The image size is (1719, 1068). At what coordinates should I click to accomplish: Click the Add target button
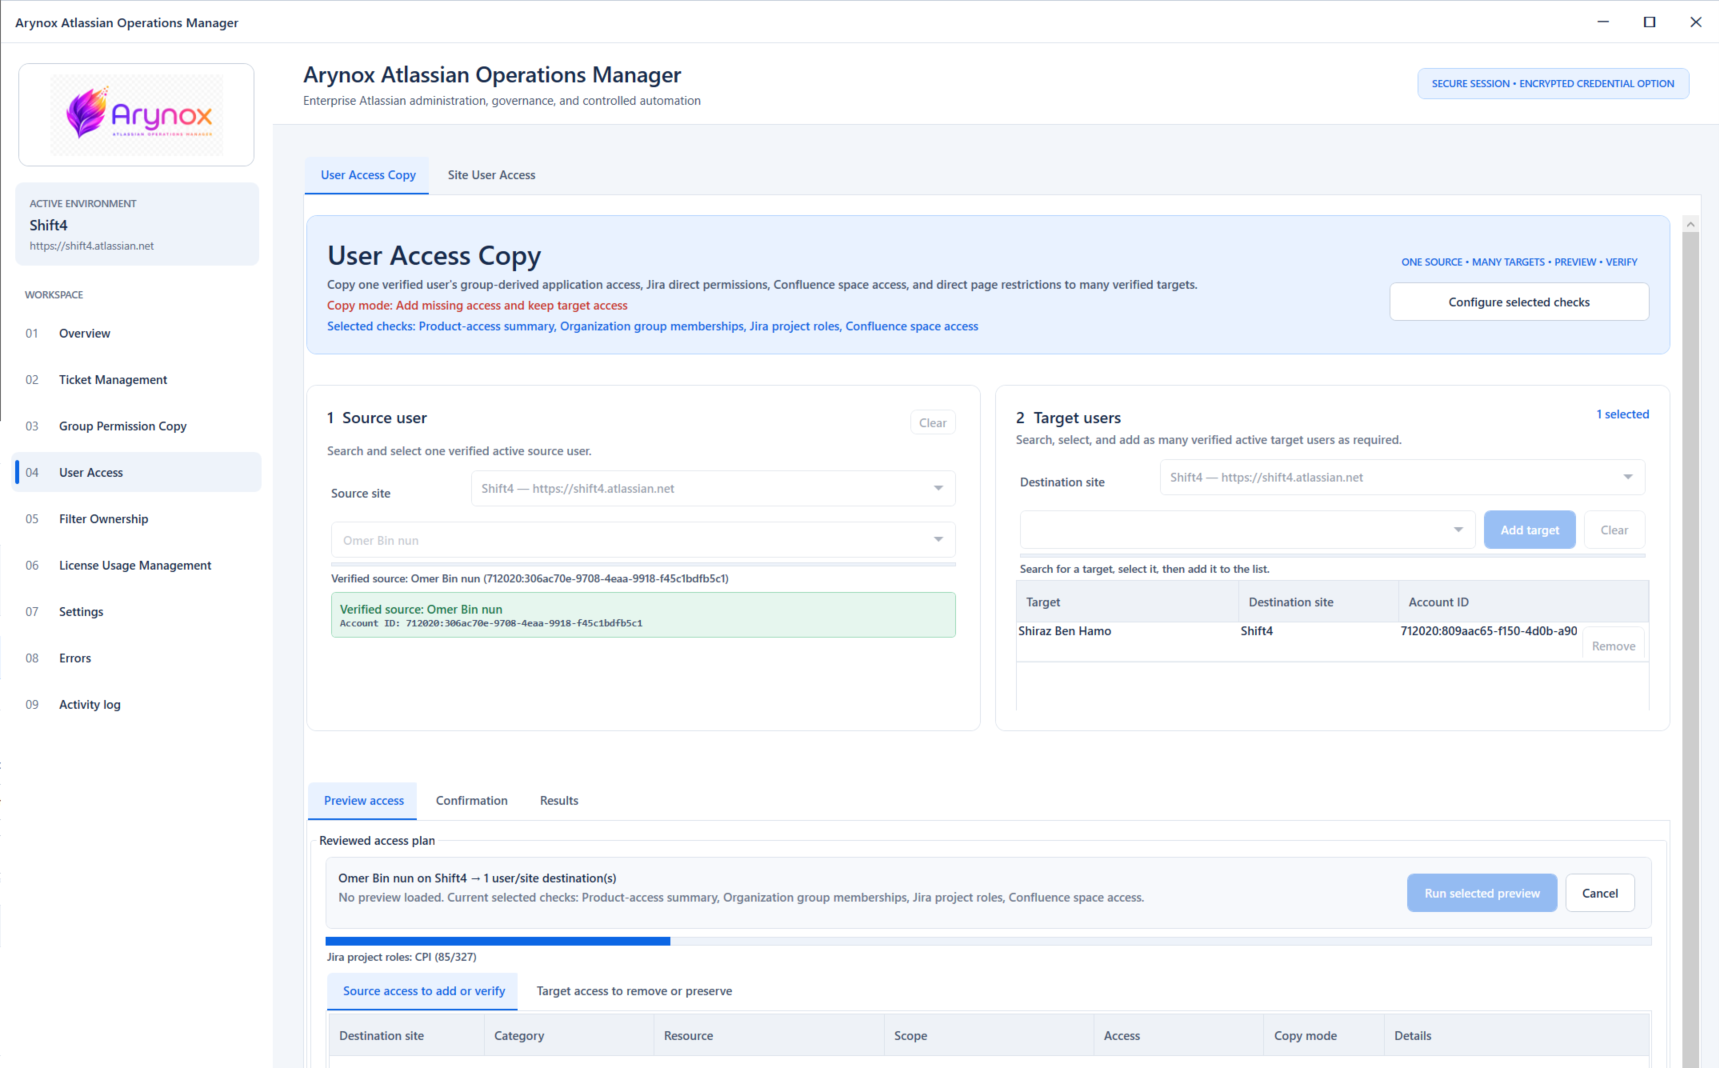(1529, 530)
